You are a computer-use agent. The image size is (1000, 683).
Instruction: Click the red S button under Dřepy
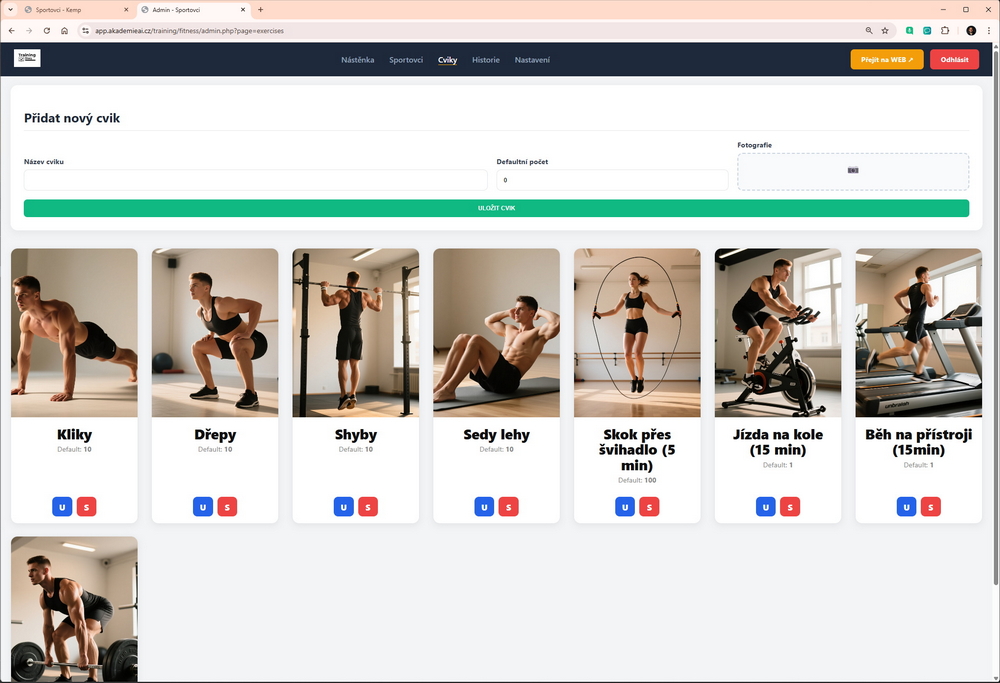click(x=227, y=507)
